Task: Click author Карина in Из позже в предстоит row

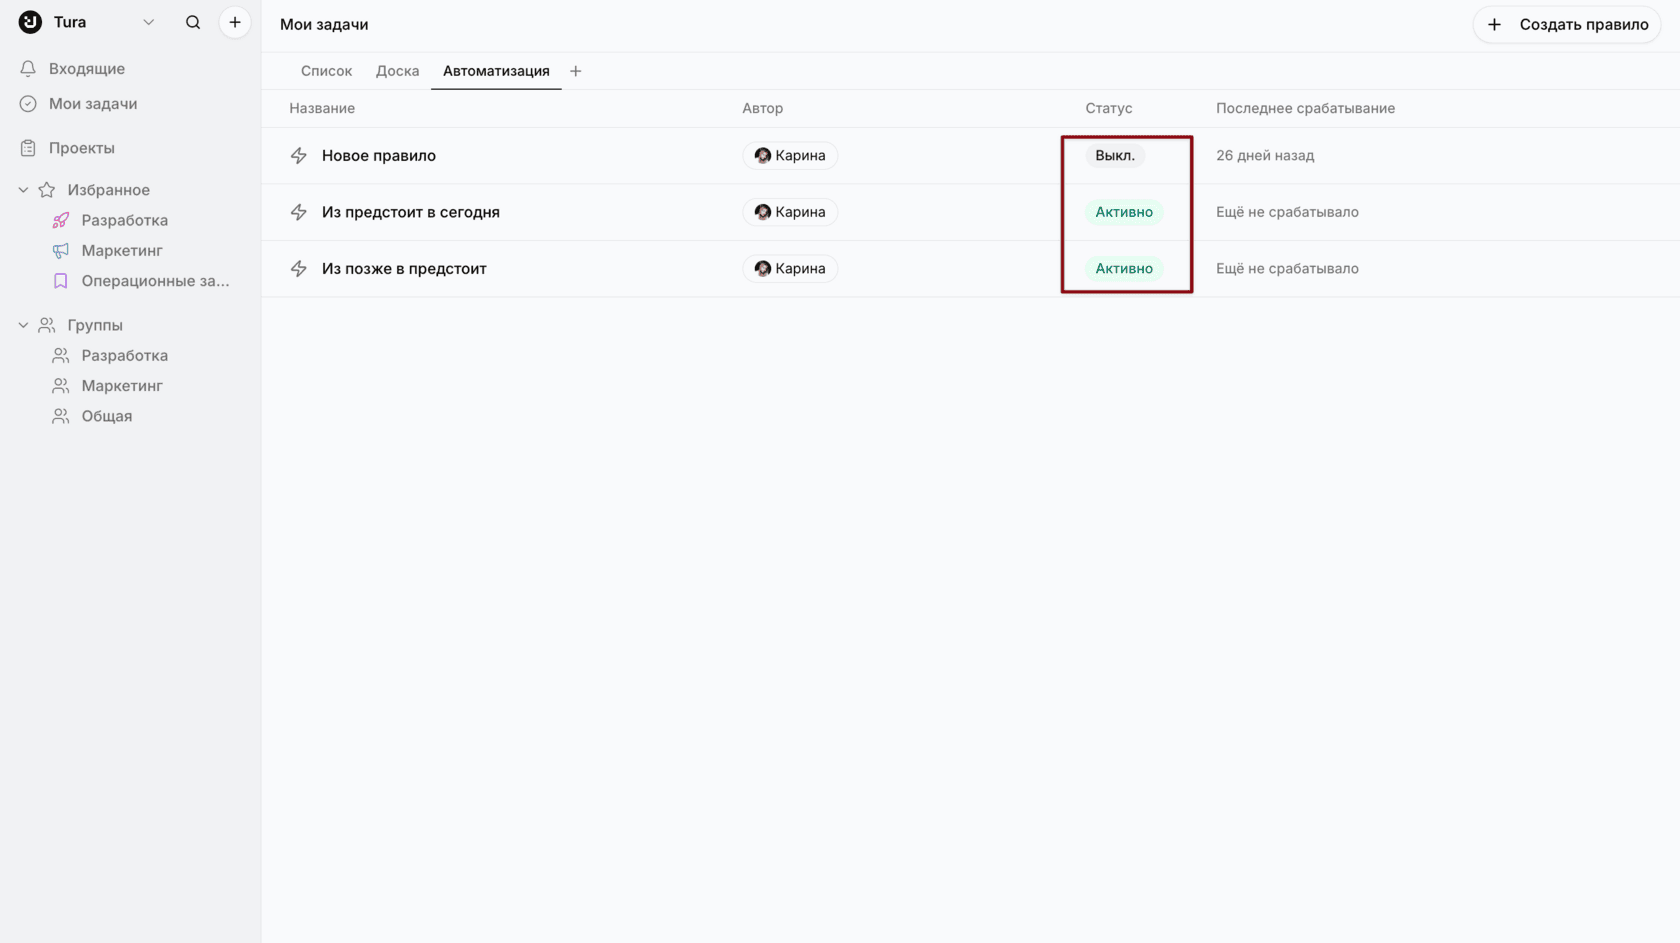Action: pos(790,269)
